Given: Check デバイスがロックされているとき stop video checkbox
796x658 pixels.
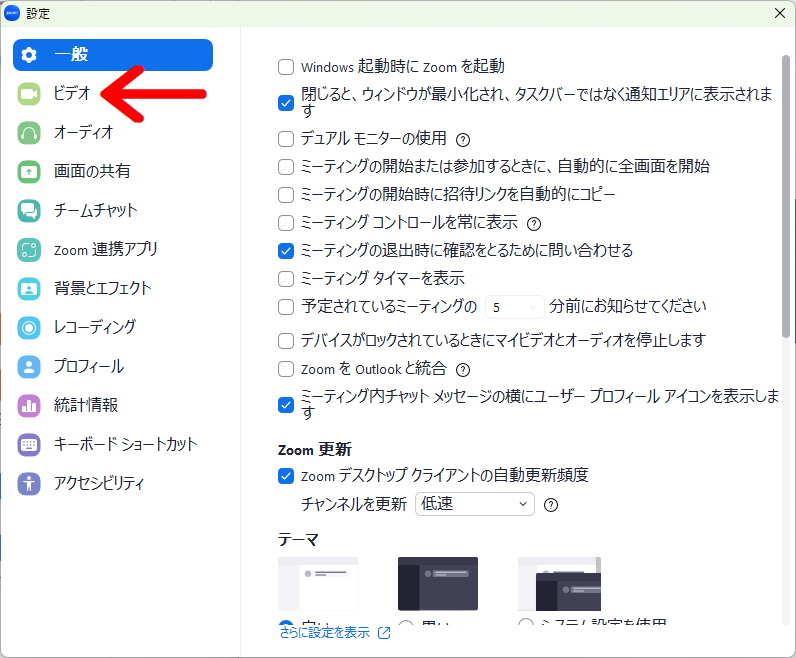Looking at the screenshot, I should point(286,341).
